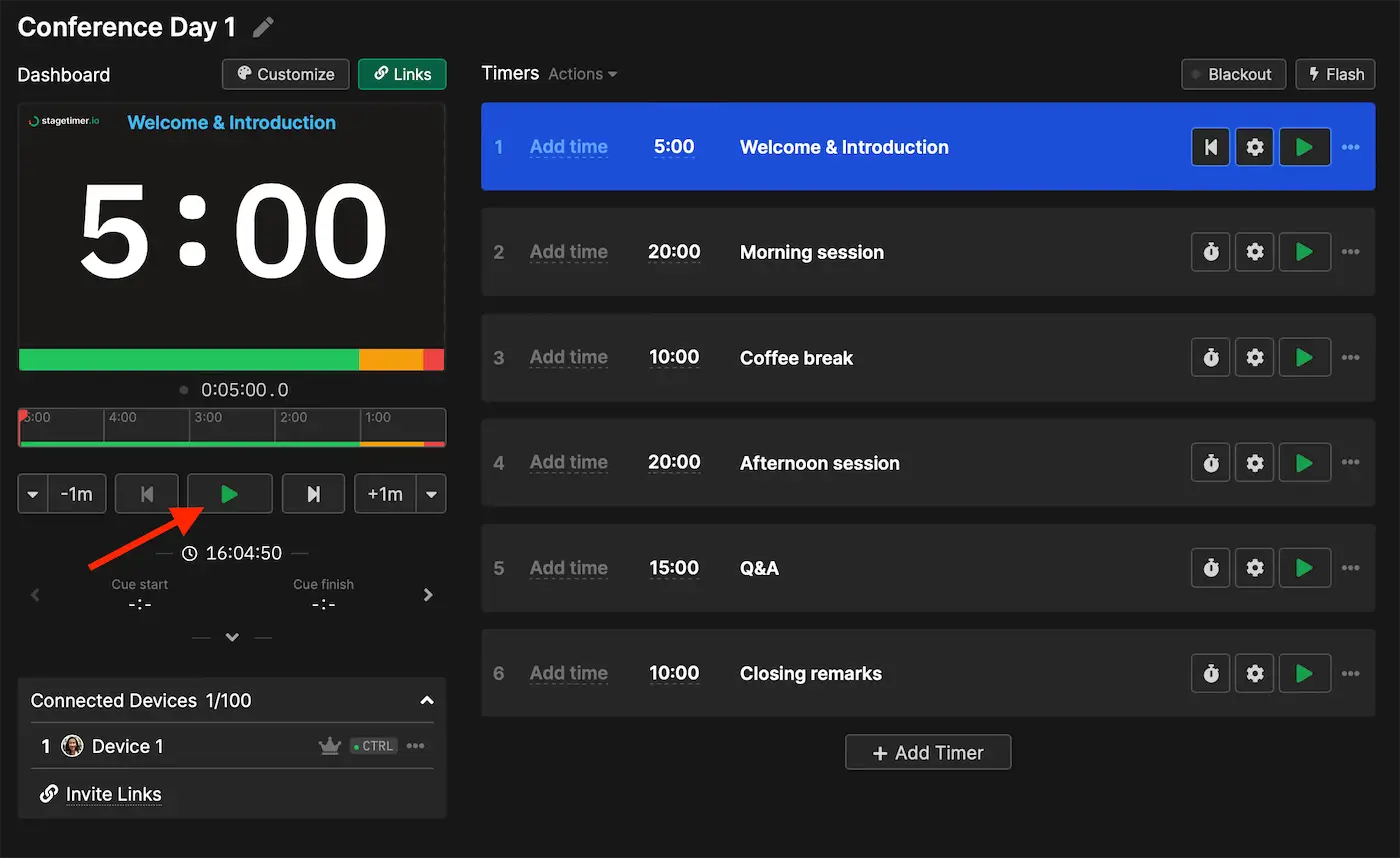Open the Invite Links link
This screenshot has height=858, width=1400.
(113, 794)
